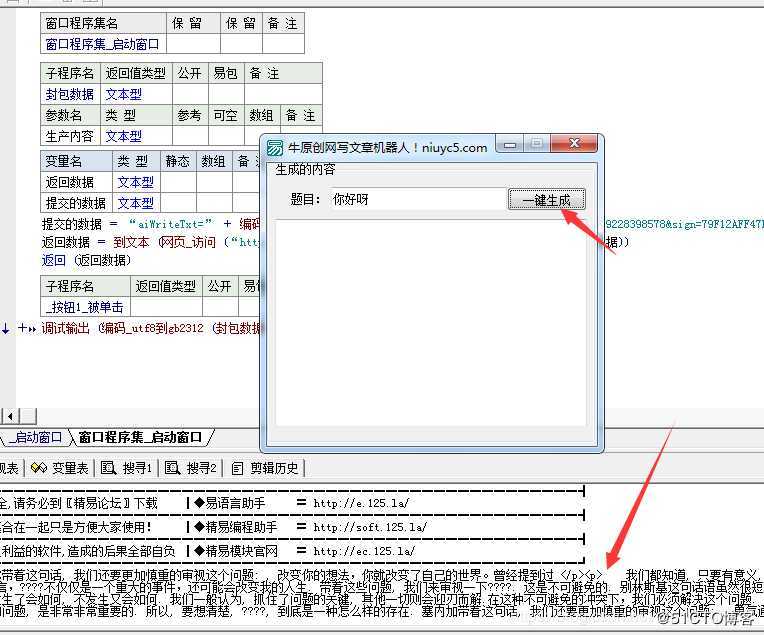Click the 文本型 type of 提交的数据 variable
Screen dimensions: 764x635
[136, 203]
